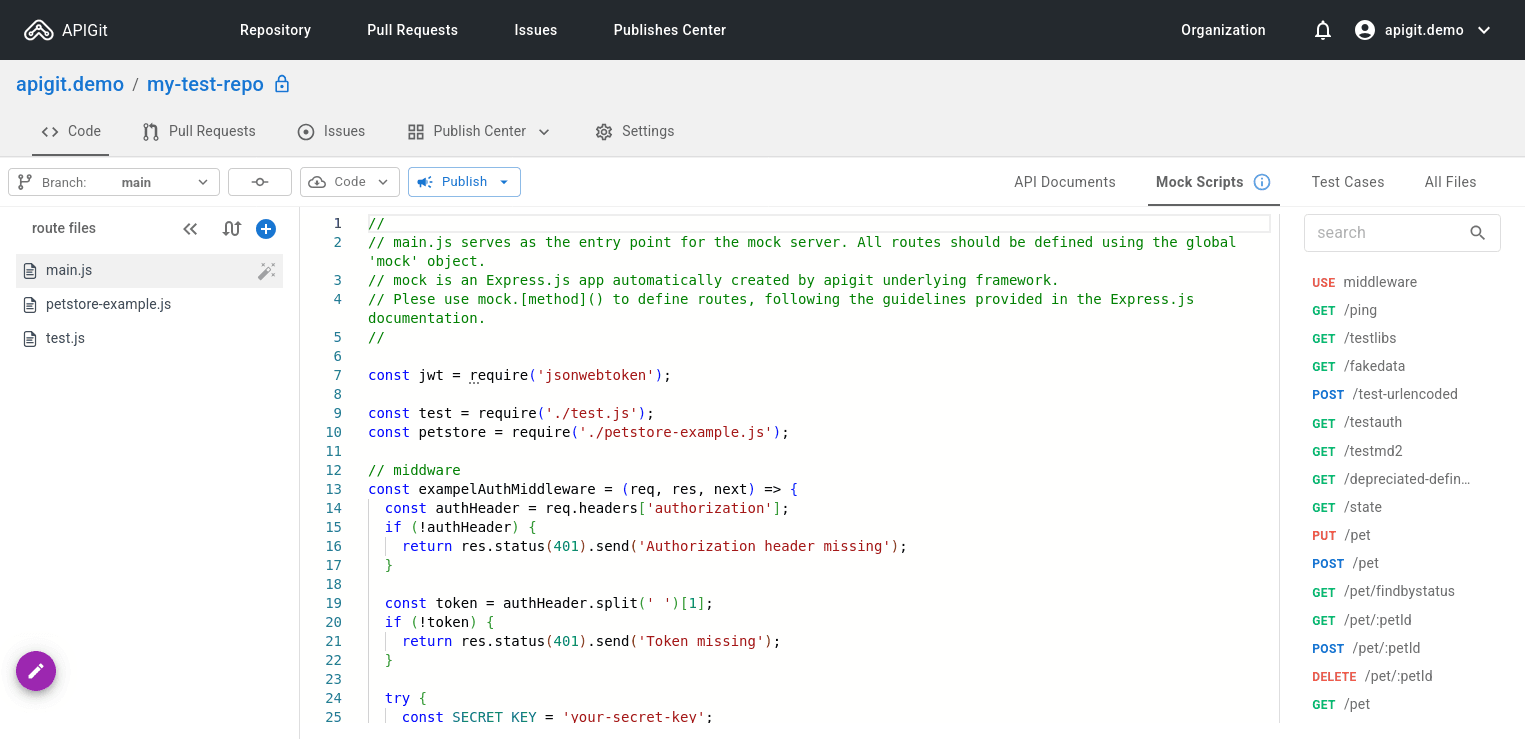
Task: Click the route sort icon beside route files
Action: 232,229
